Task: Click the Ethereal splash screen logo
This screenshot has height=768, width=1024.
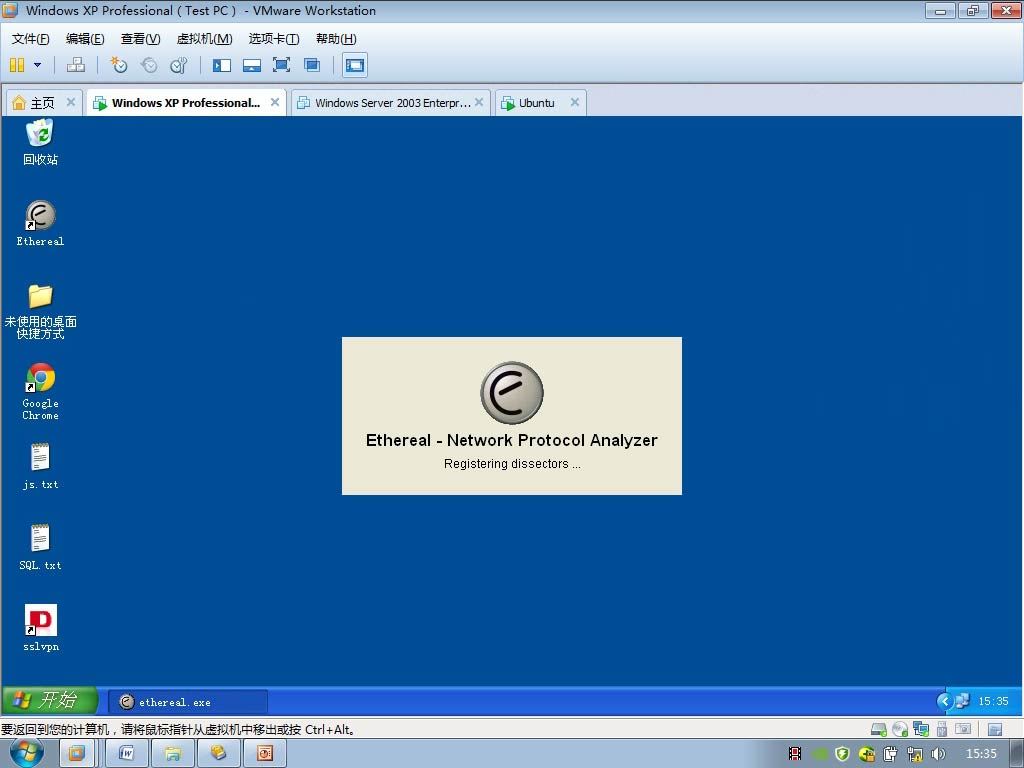Action: (x=512, y=392)
